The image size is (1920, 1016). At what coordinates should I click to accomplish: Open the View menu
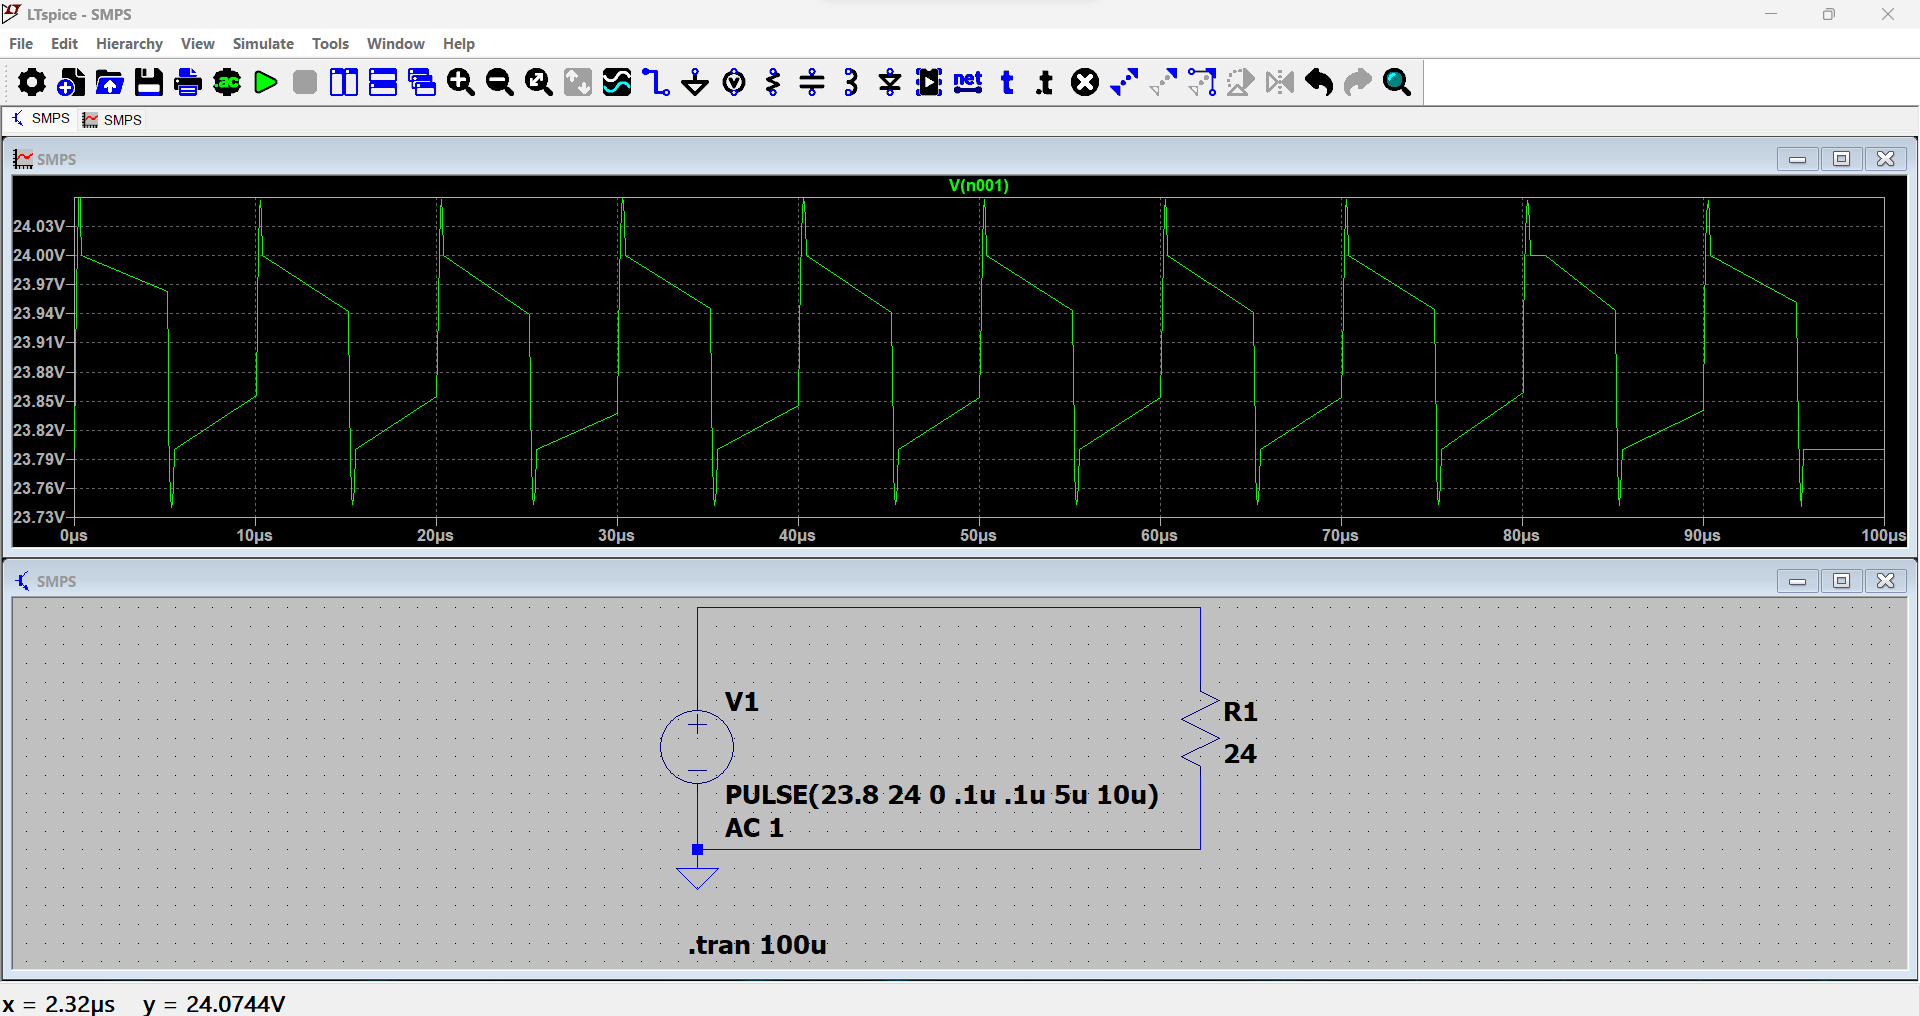tap(198, 44)
